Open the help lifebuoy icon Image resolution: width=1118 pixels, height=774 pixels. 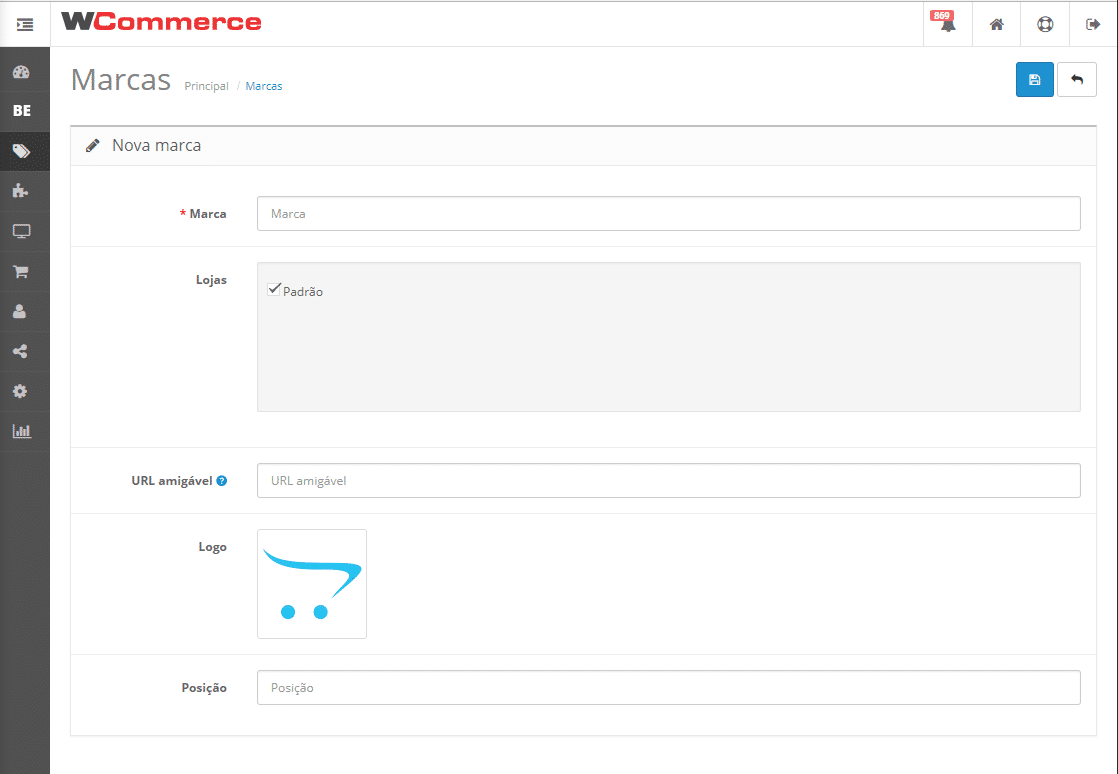[x=1045, y=25]
